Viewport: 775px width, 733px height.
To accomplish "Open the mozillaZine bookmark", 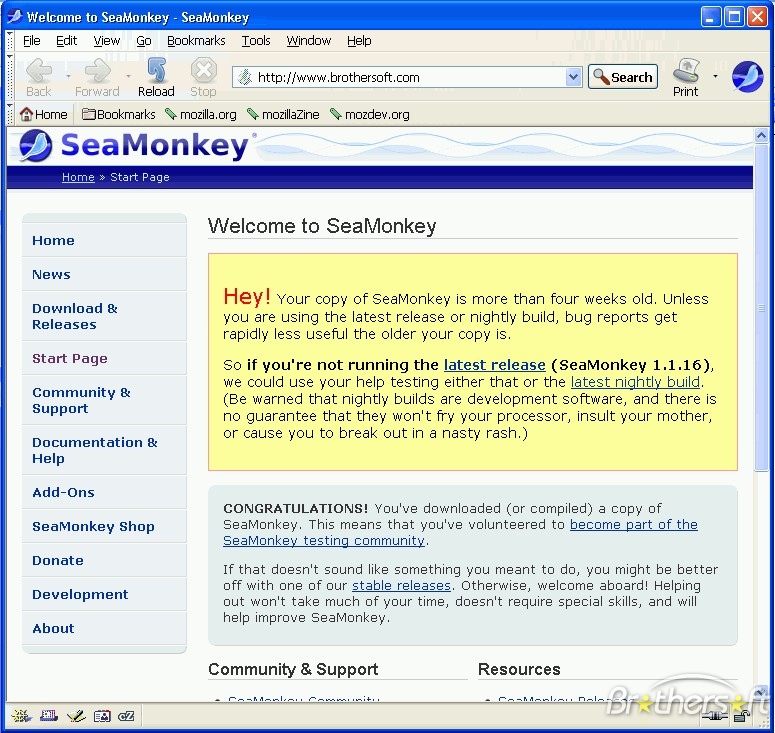I will (x=283, y=114).
